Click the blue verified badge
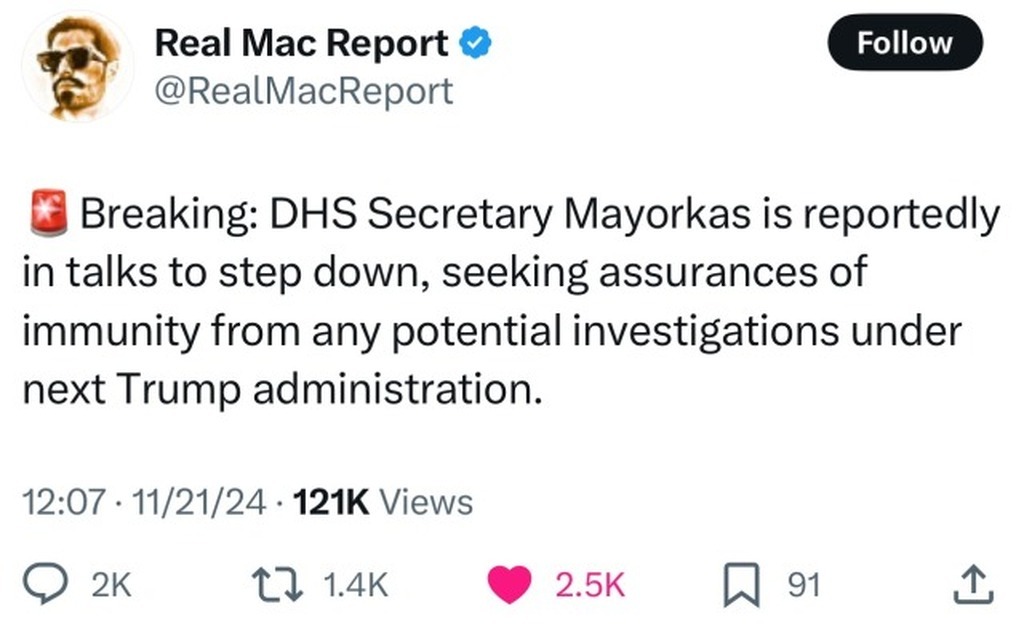The height and width of the screenshot is (641, 1024). point(475,43)
